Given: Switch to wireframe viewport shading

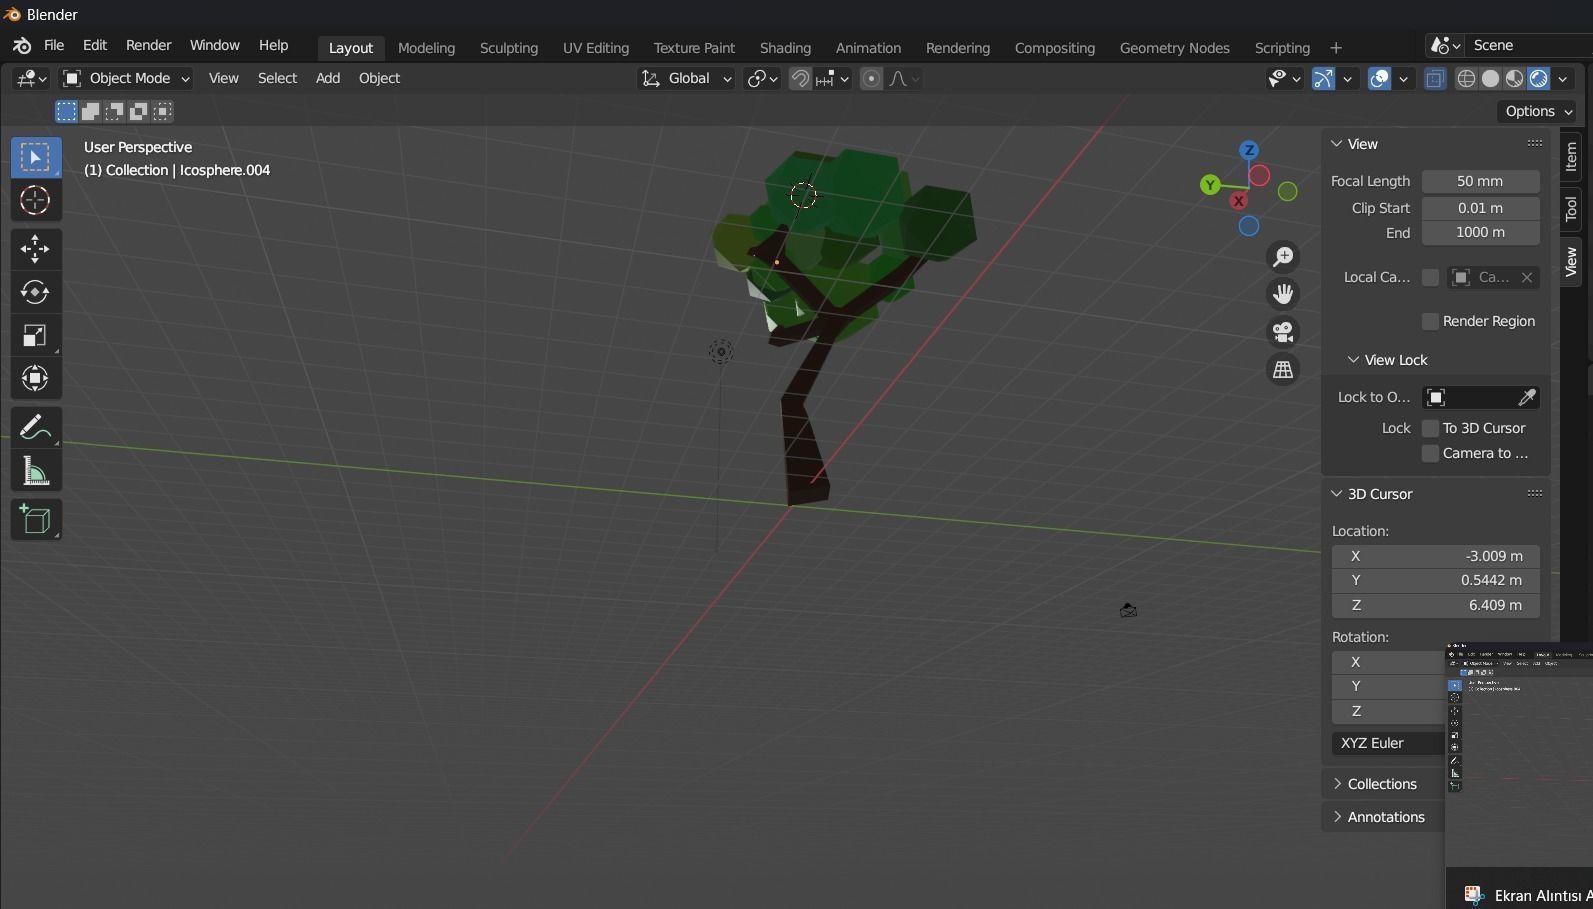Looking at the screenshot, I should (x=1466, y=79).
